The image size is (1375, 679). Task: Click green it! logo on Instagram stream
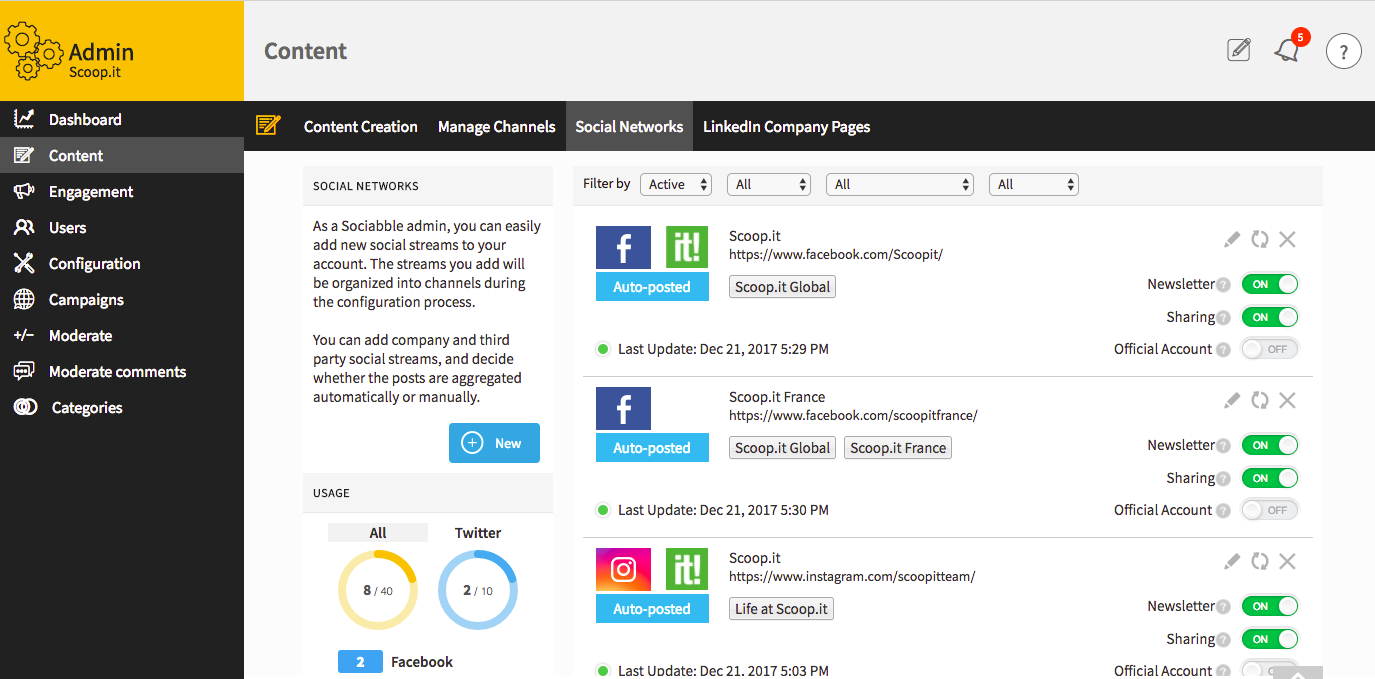pos(687,569)
